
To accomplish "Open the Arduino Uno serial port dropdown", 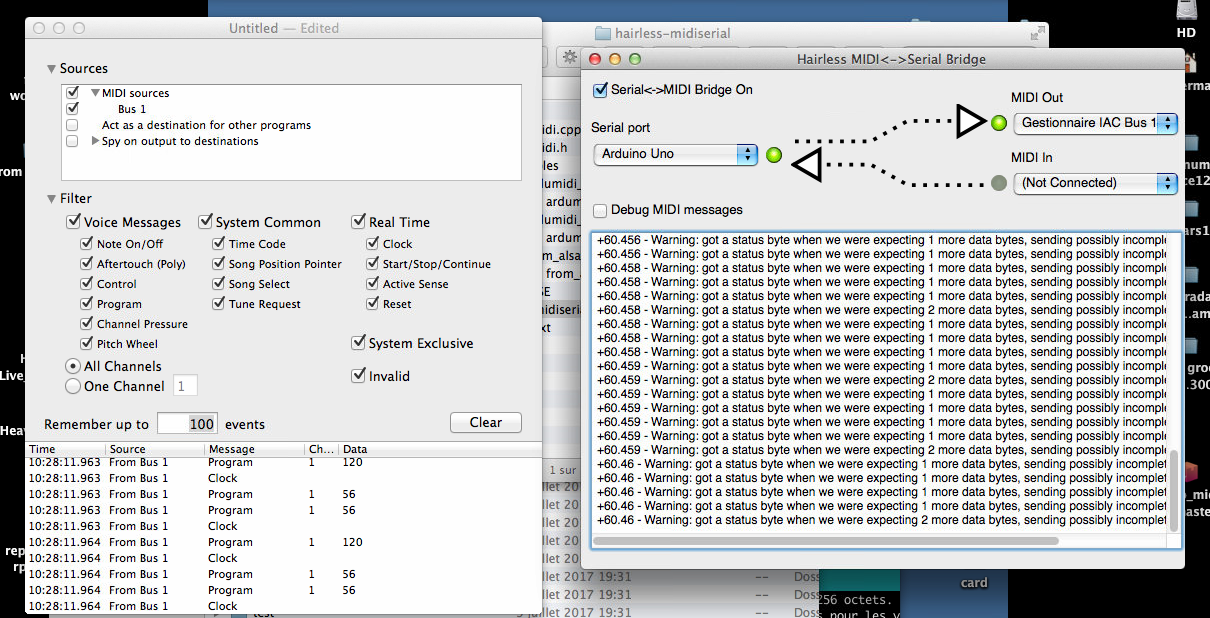I will (x=675, y=155).
